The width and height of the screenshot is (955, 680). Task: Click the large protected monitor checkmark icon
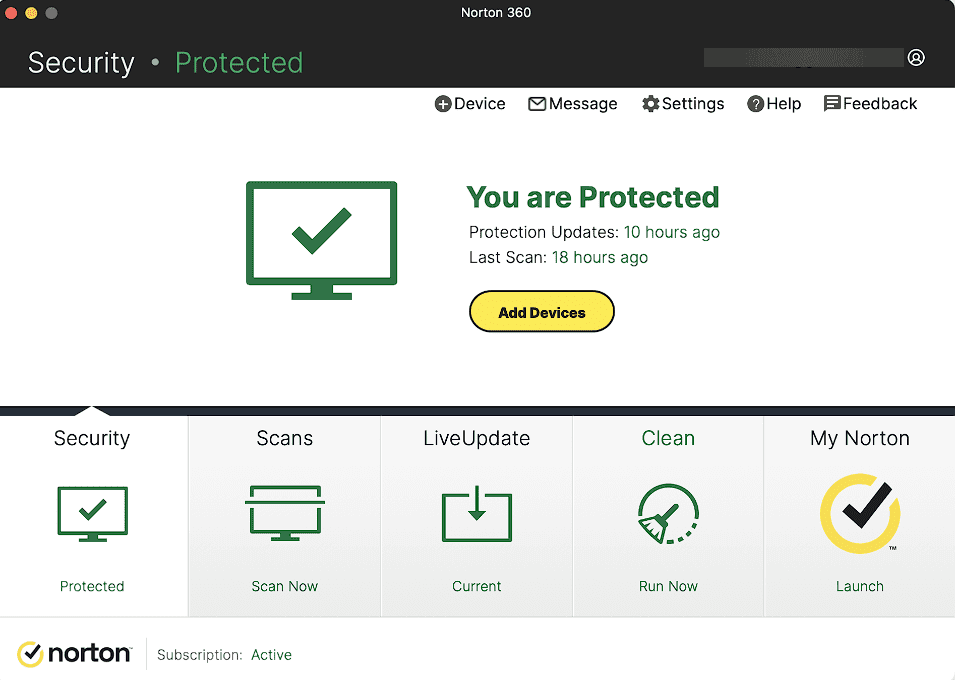point(322,240)
